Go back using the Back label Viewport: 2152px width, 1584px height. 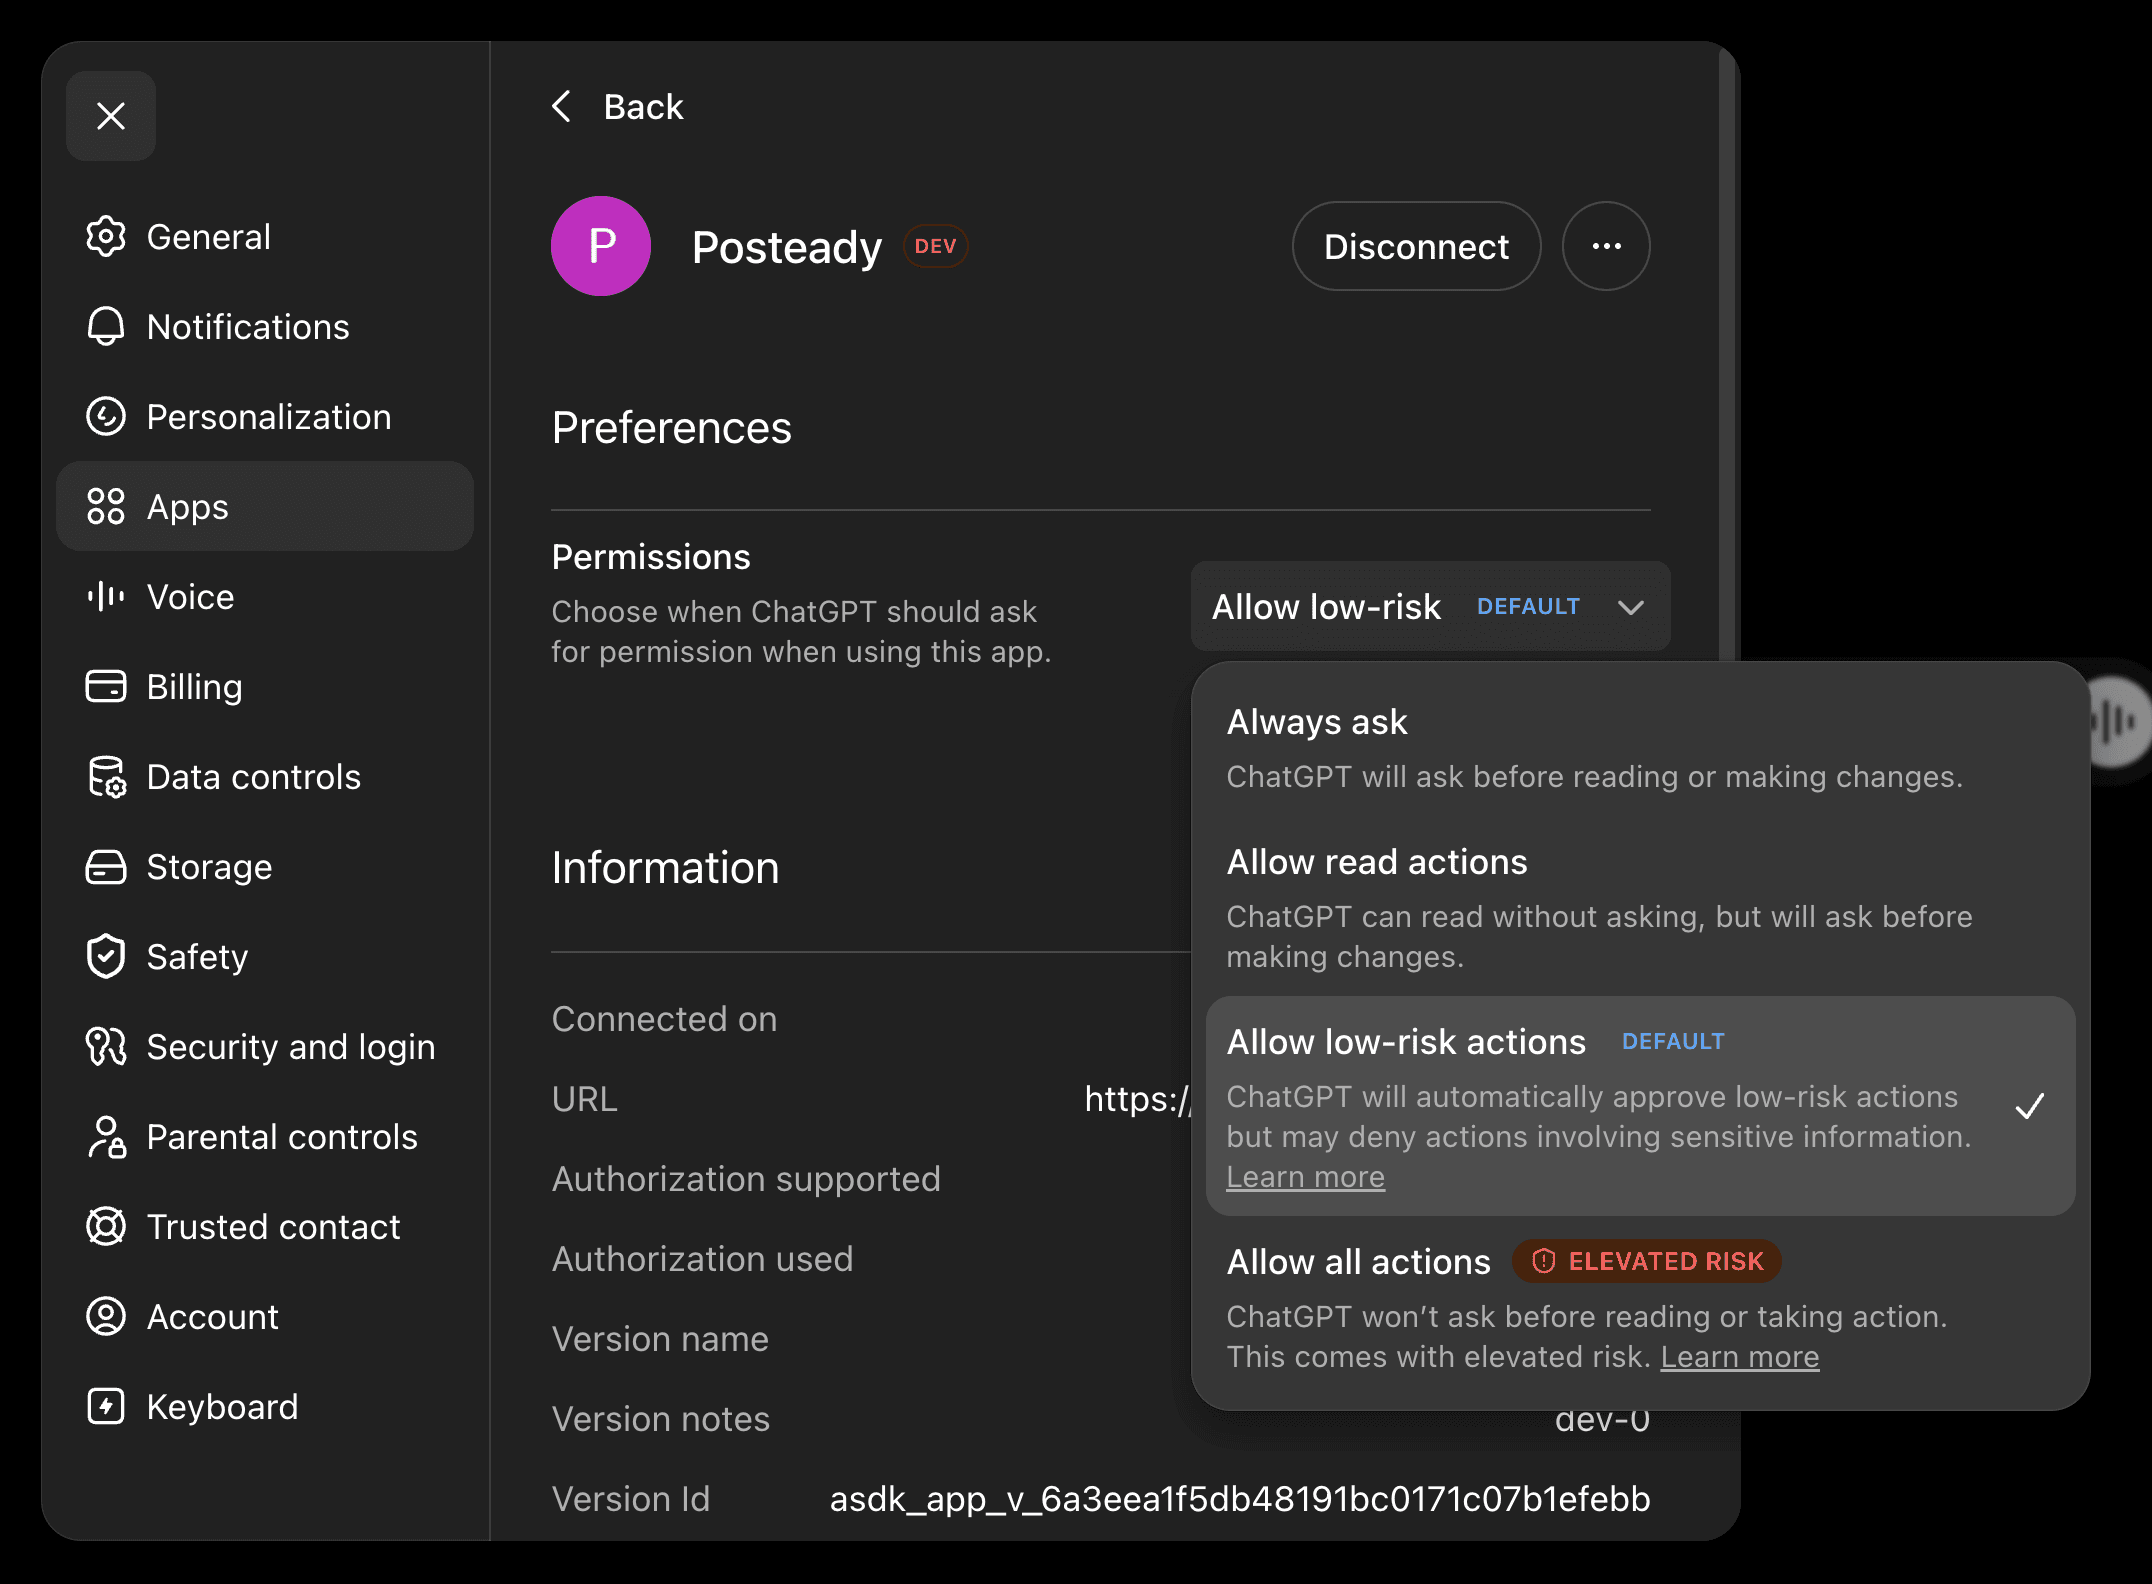643,106
